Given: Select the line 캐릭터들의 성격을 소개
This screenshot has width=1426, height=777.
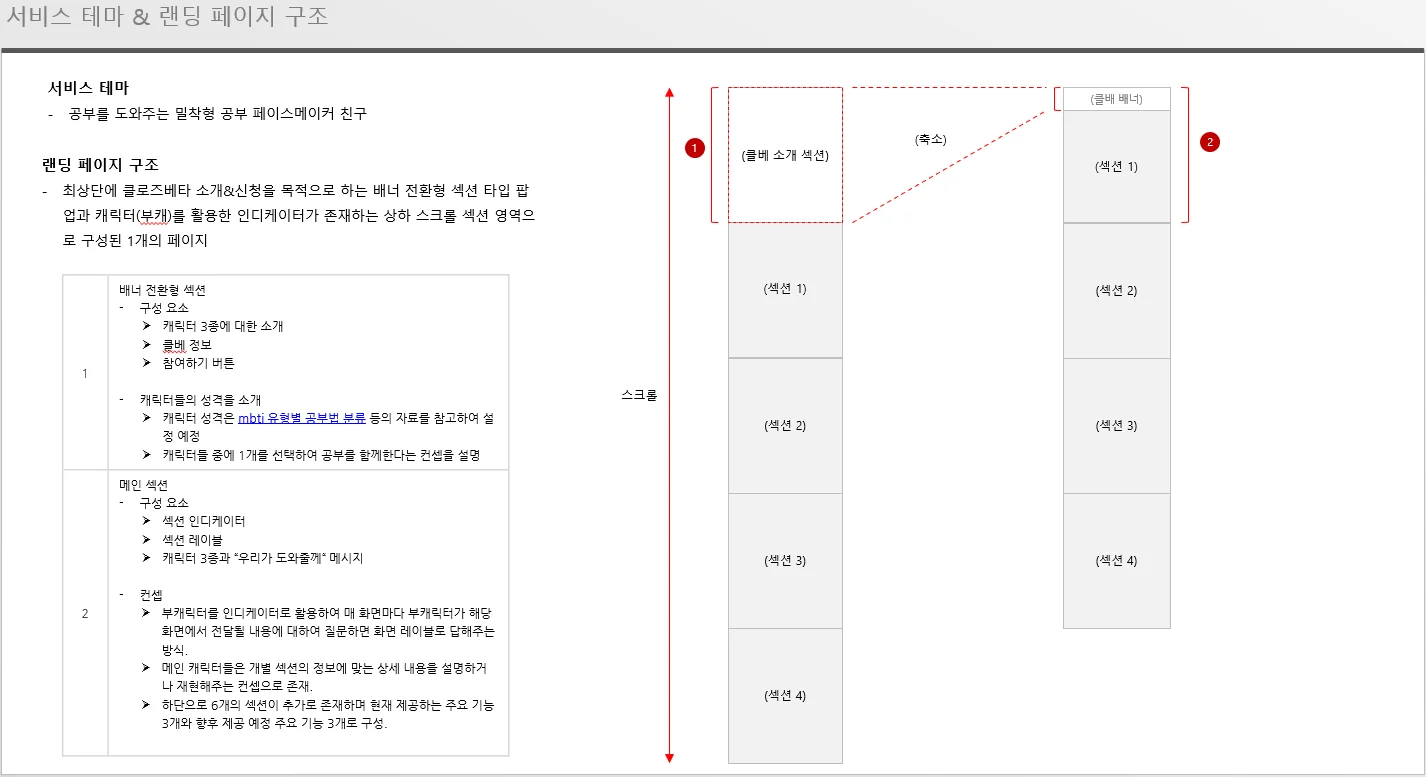Looking at the screenshot, I should [200, 400].
